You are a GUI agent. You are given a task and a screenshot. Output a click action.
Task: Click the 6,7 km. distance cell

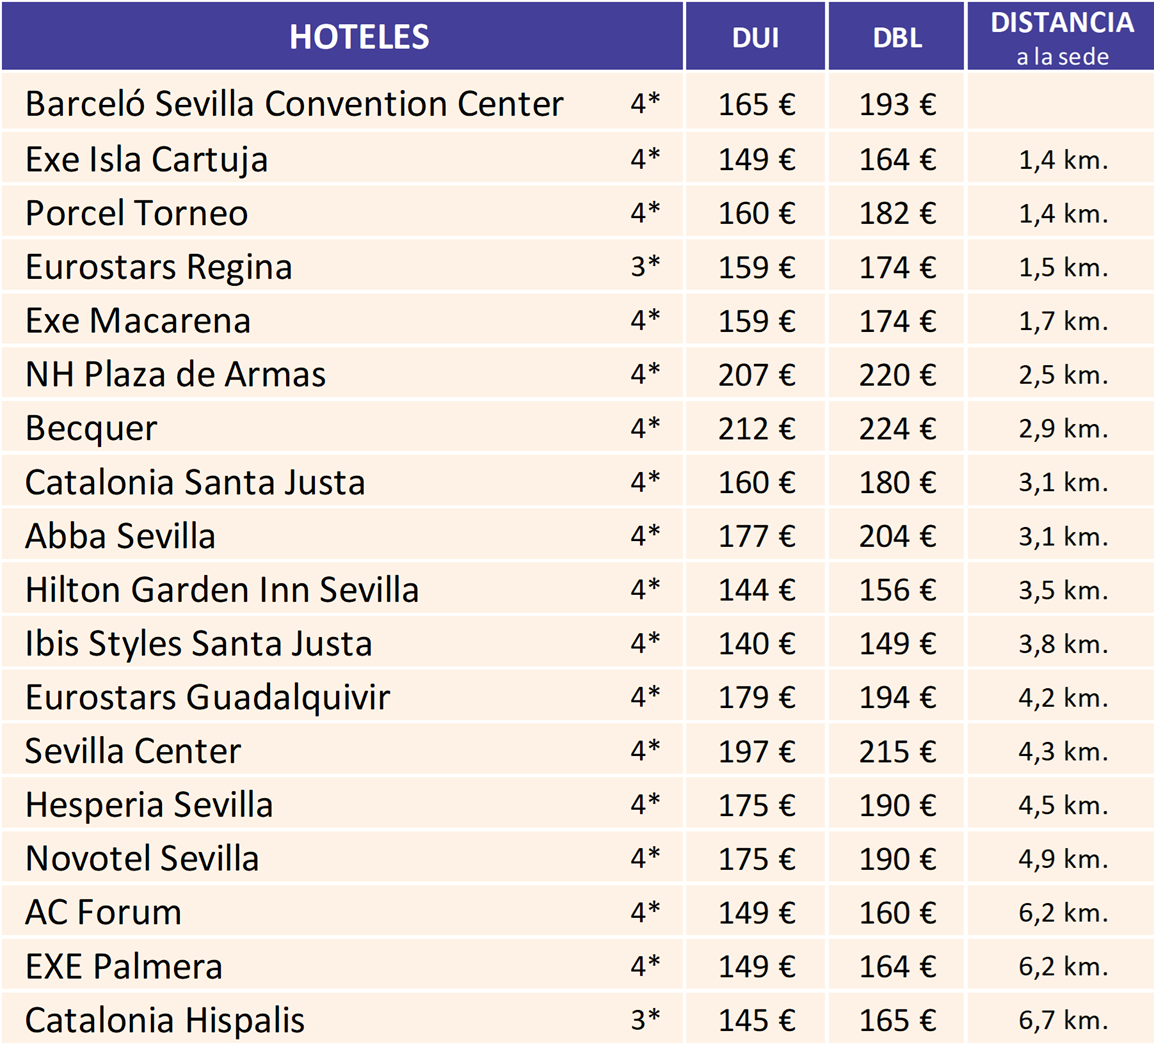(1063, 1021)
